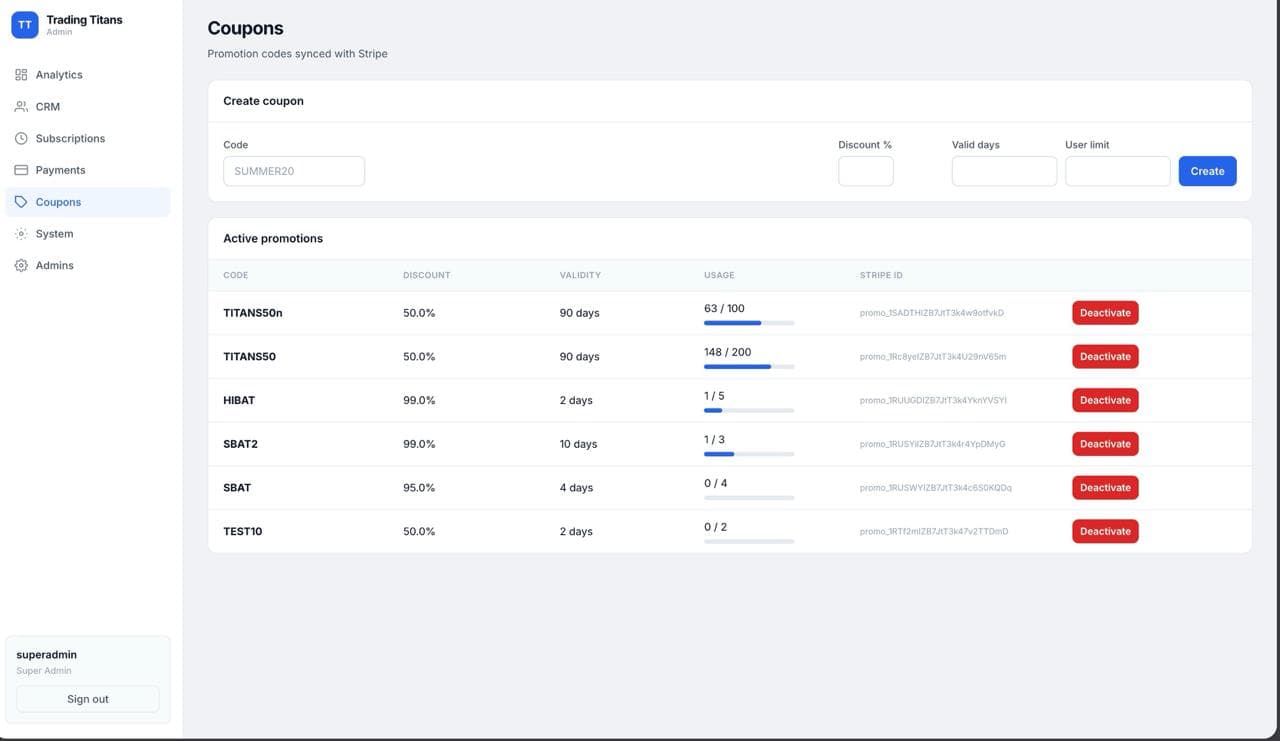Sign out of the superadmin account

88,699
